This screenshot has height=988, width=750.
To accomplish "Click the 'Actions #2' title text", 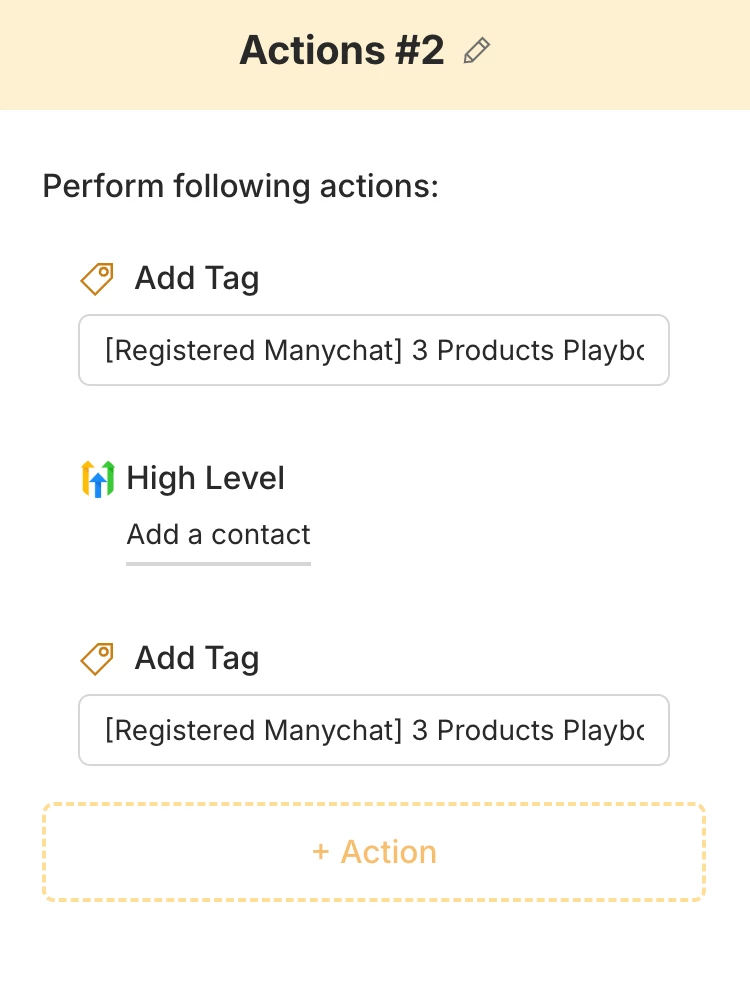I will click(341, 50).
